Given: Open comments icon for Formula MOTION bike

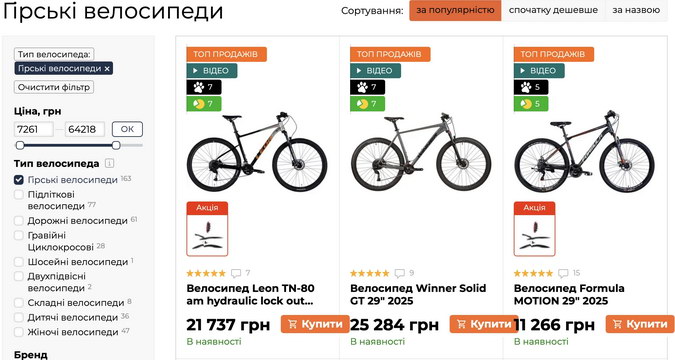Looking at the screenshot, I should point(563,273).
